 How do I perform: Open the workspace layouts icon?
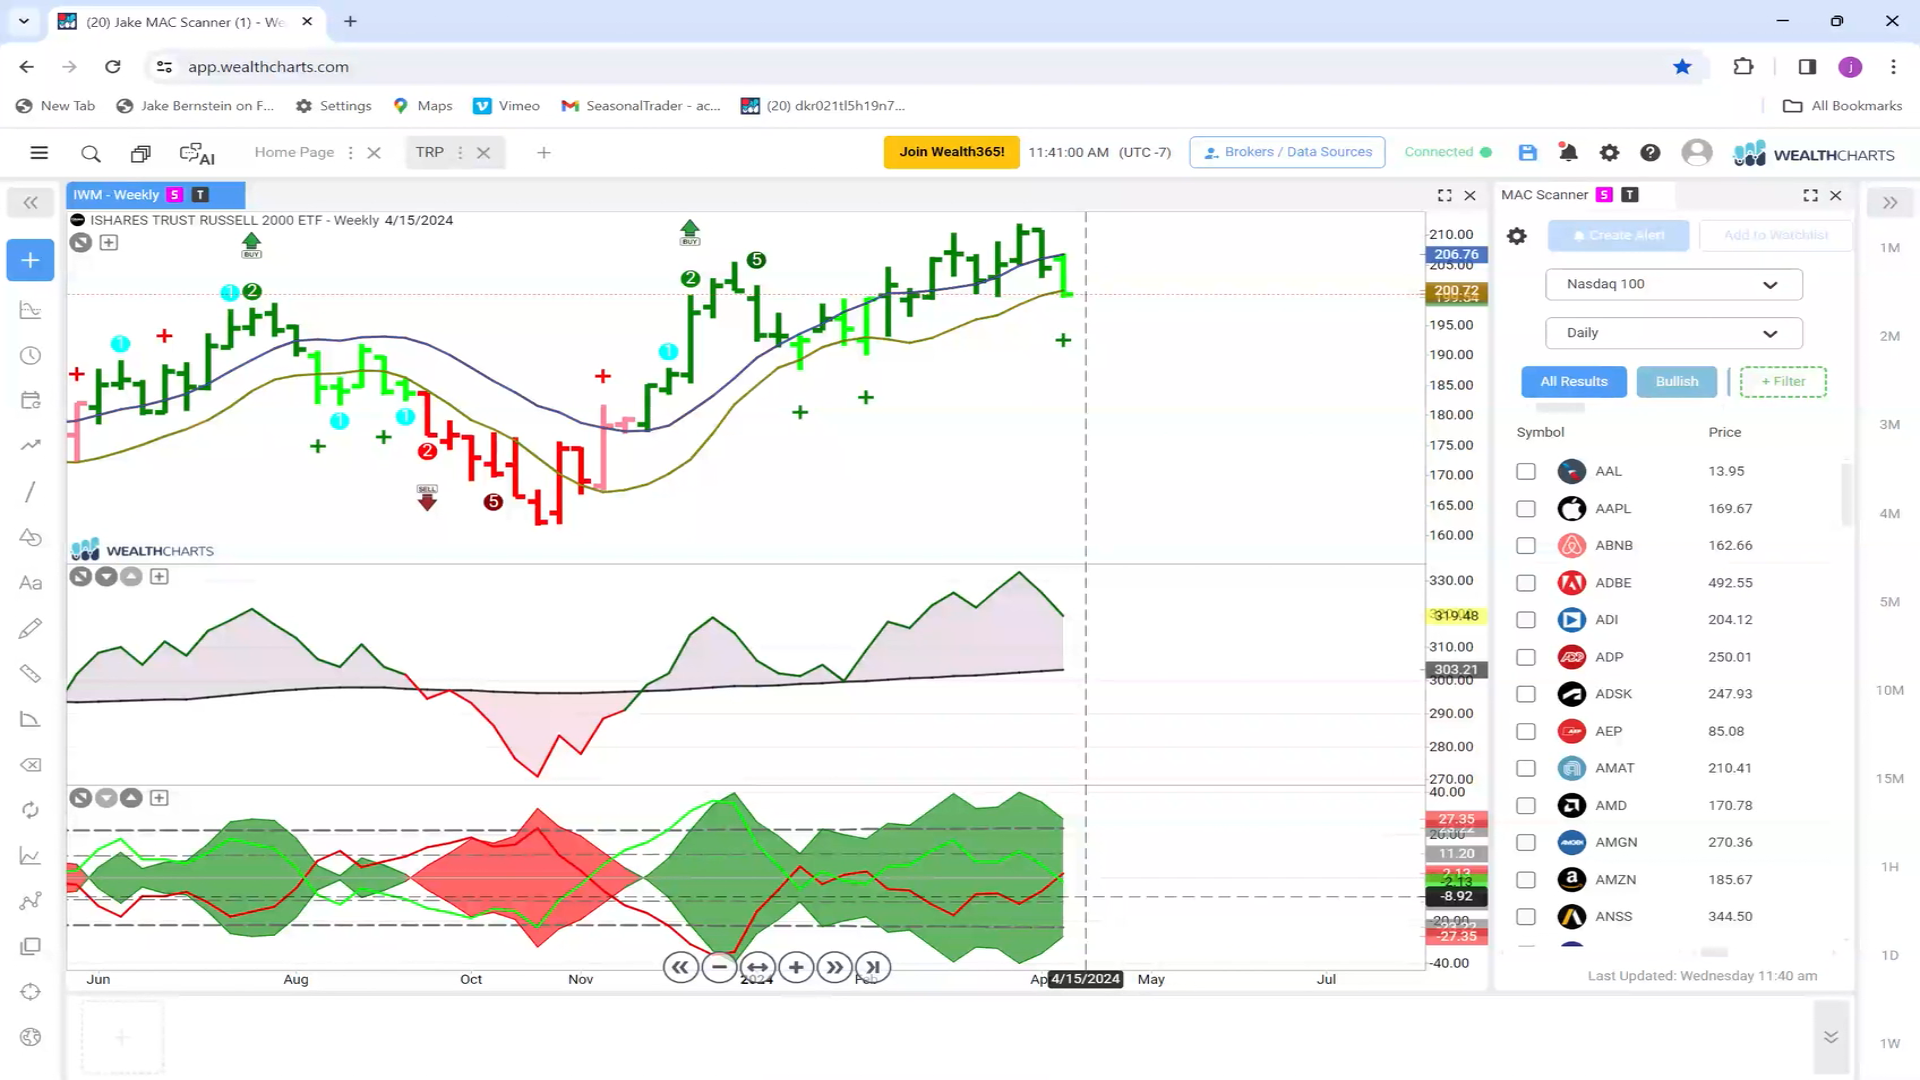click(x=141, y=153)
